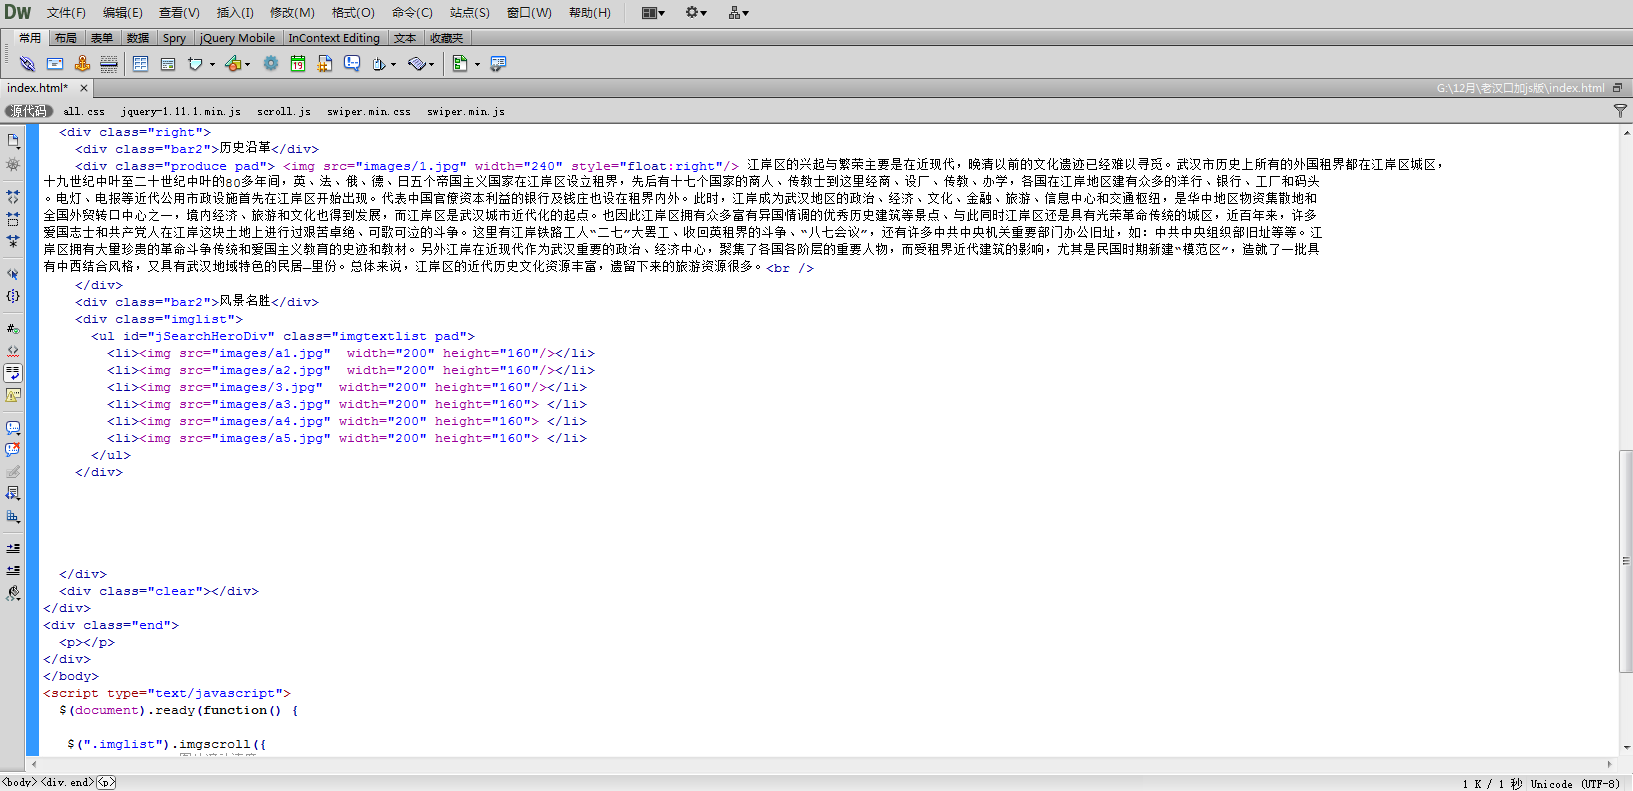Expand the workspace layout dropdown
The height and width of the screenshot is (791, 1633).
pyautogui.click(x=653, y=13)
